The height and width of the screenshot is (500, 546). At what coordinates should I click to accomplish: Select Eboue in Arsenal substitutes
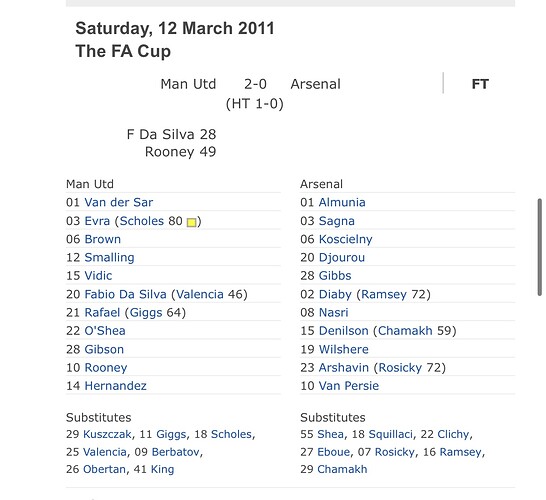pos(334,452)
